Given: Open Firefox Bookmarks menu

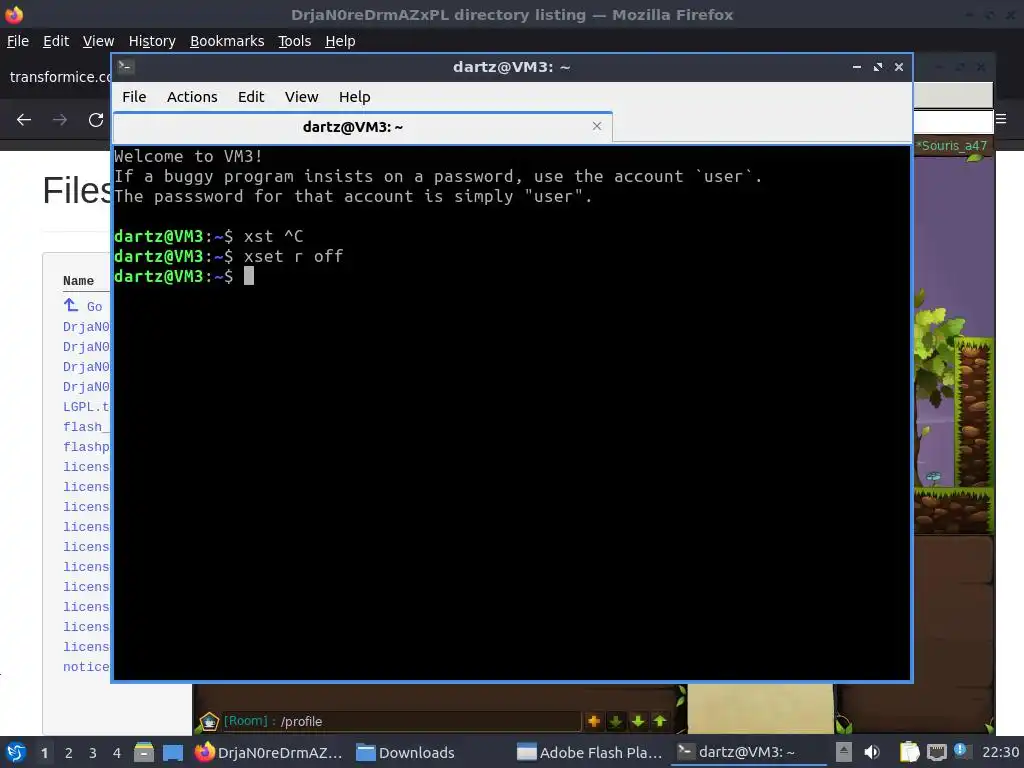Looking at the screenshot, I should [227, 41].
